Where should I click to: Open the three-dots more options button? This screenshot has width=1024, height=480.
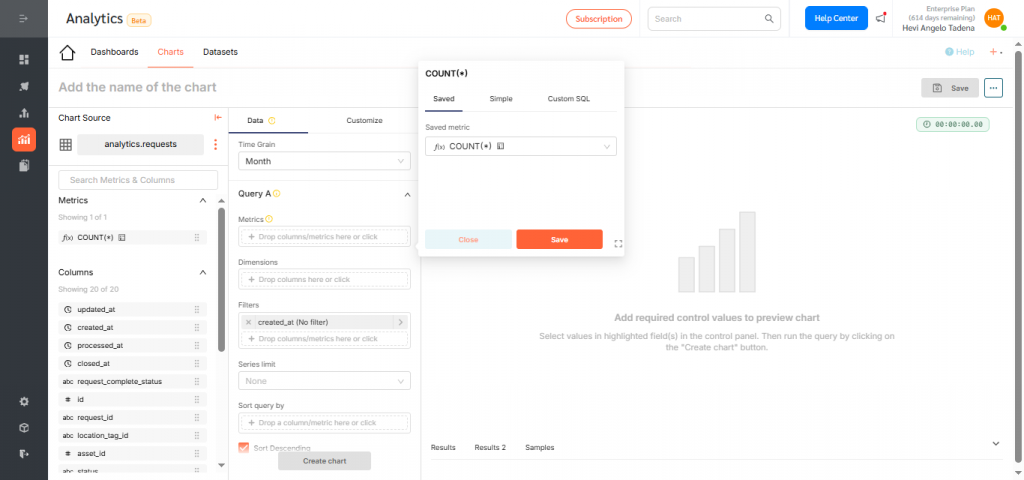click(x=993, y=88)
